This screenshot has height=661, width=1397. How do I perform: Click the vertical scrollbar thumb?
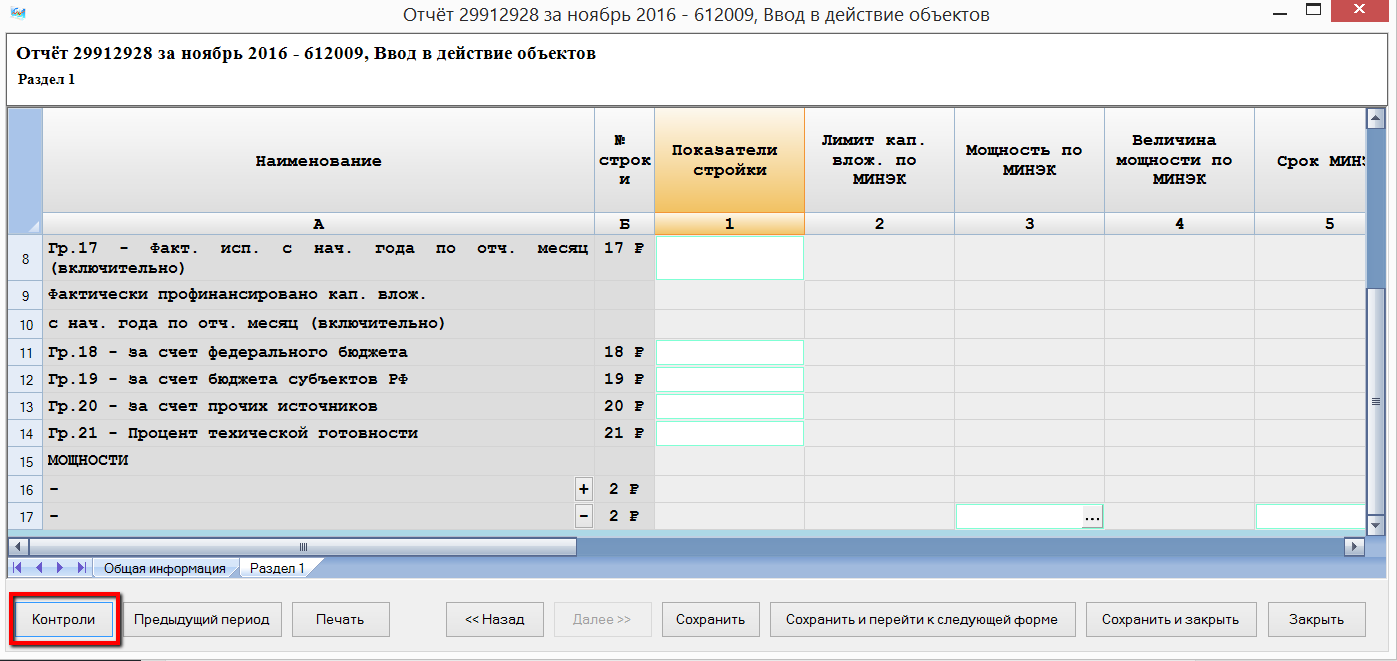tap(1376, 402)
